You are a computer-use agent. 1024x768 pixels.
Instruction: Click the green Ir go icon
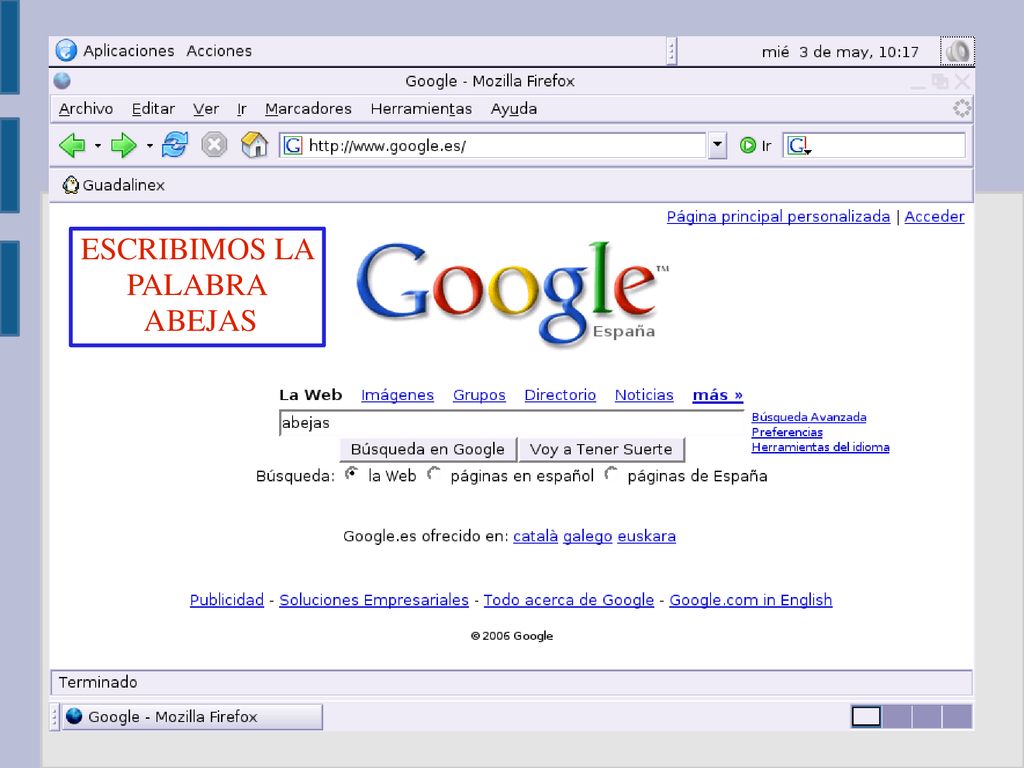coord(748,146)
